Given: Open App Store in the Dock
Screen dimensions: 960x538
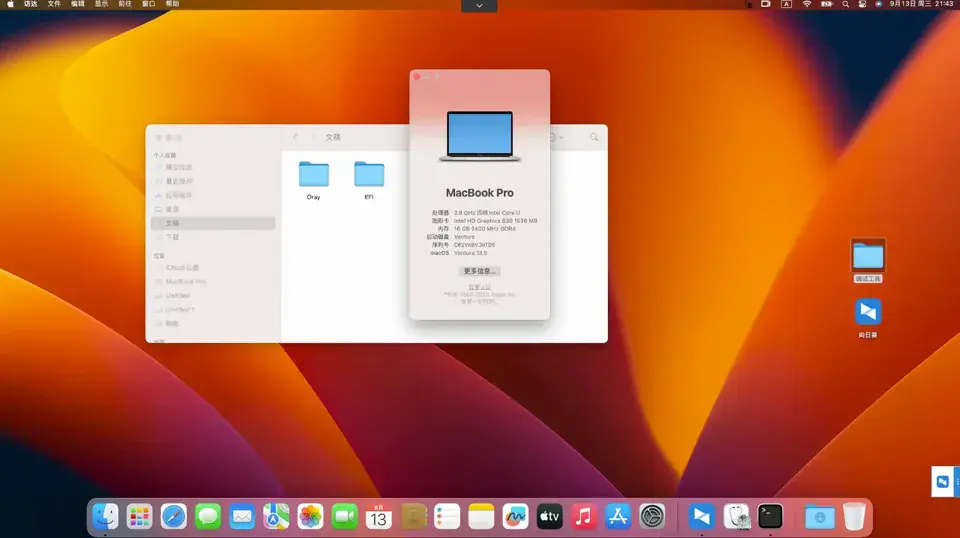Looking at the screenshot, I should pyautogui.click(x=618, y=517).
